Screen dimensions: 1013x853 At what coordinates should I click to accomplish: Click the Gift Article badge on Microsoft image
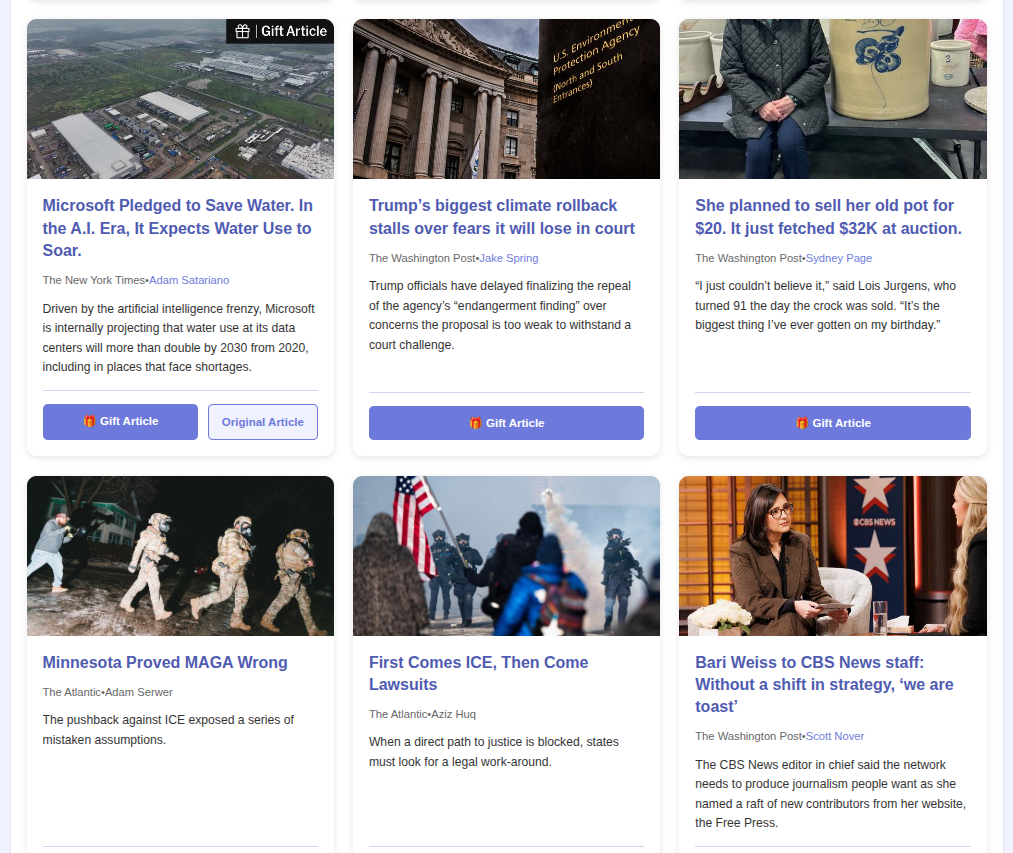pyautogui.click(x=280, y=31)
